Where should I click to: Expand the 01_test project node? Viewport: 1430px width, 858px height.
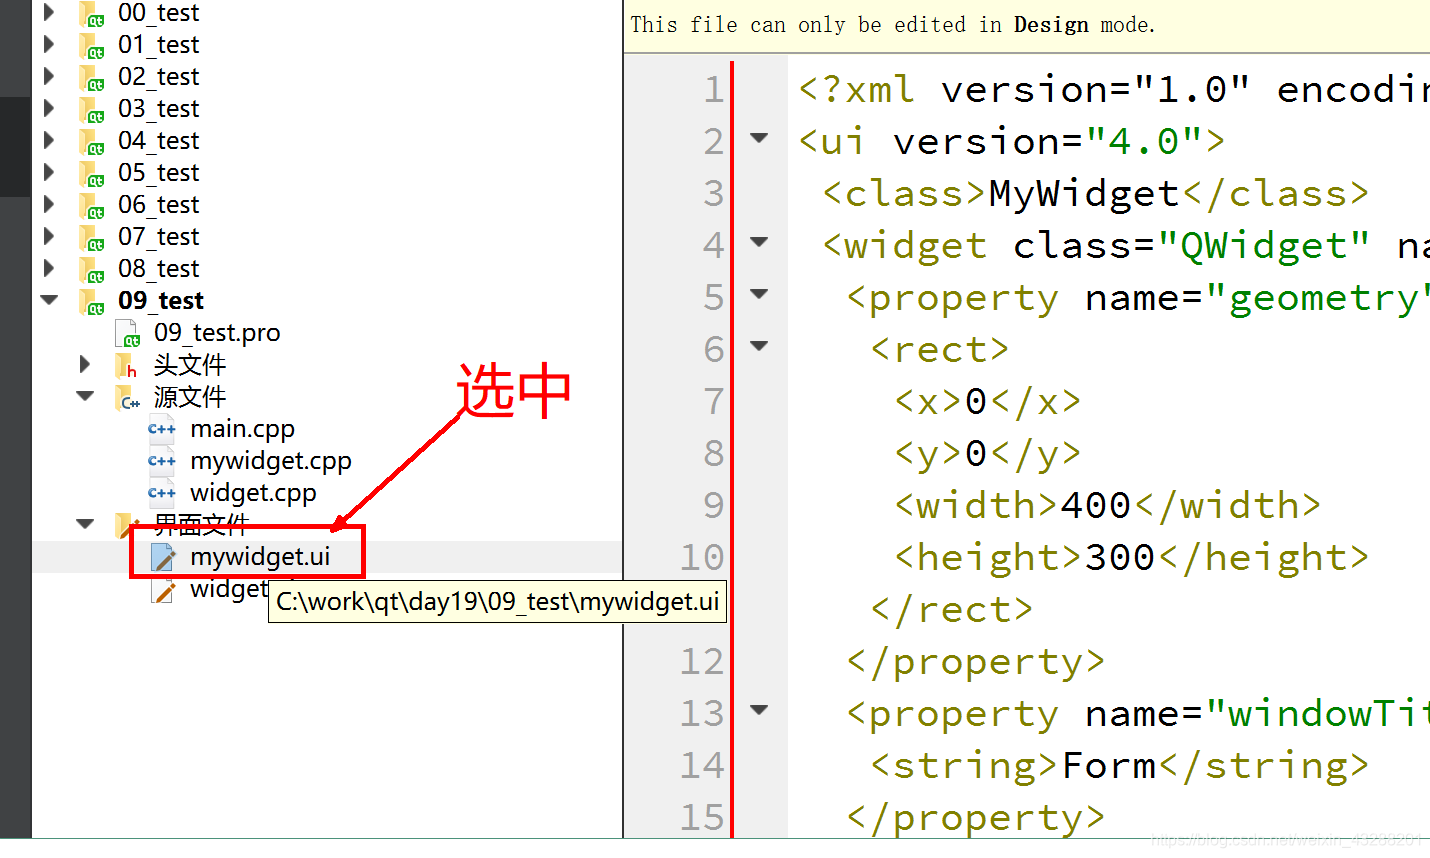[x=49, y=44]
